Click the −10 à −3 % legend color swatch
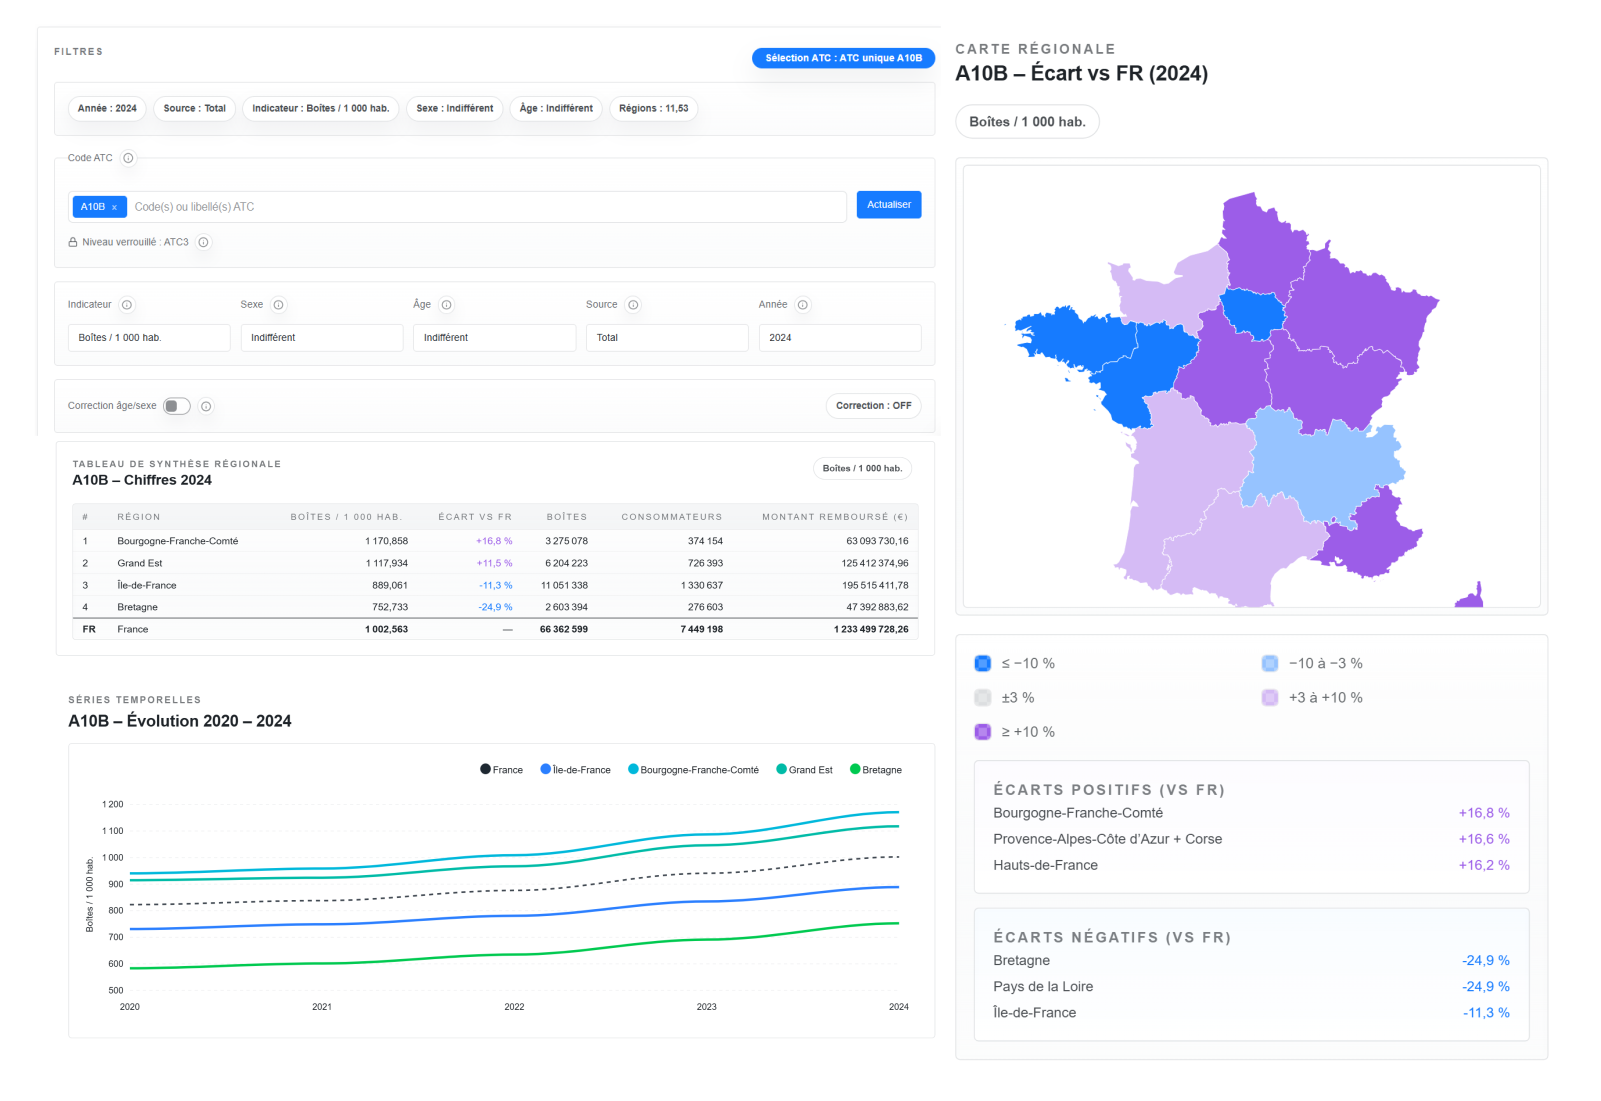Image resolution: width=1601 pixels, height=1101 pixels. (1270, 663)
